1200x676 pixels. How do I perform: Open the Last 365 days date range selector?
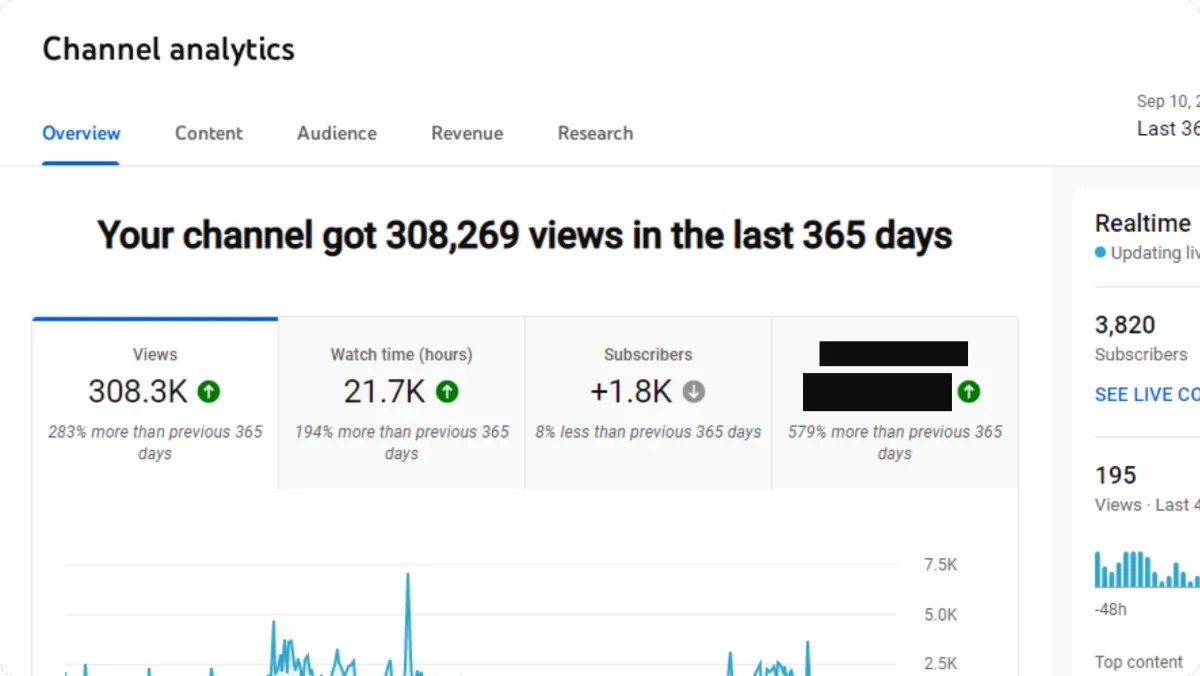[x=1168, y=116]
